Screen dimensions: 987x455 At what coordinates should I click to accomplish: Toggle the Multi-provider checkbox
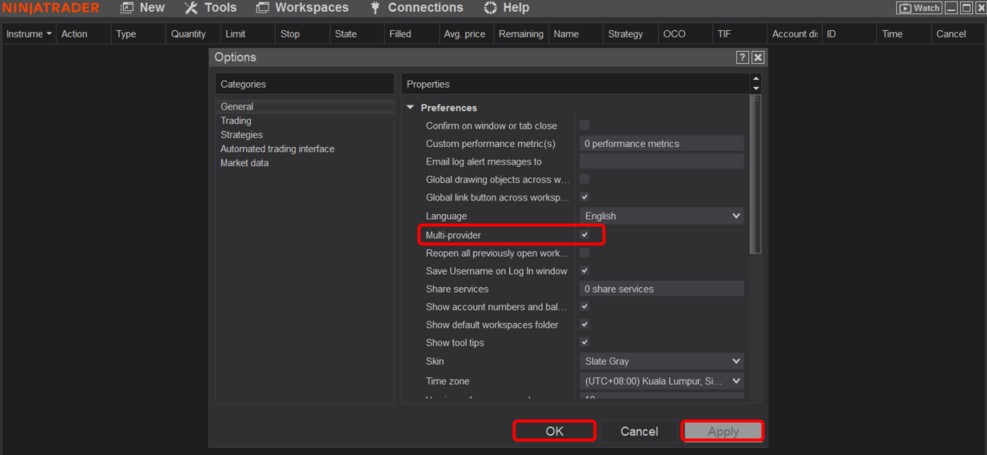click(585, 235)
